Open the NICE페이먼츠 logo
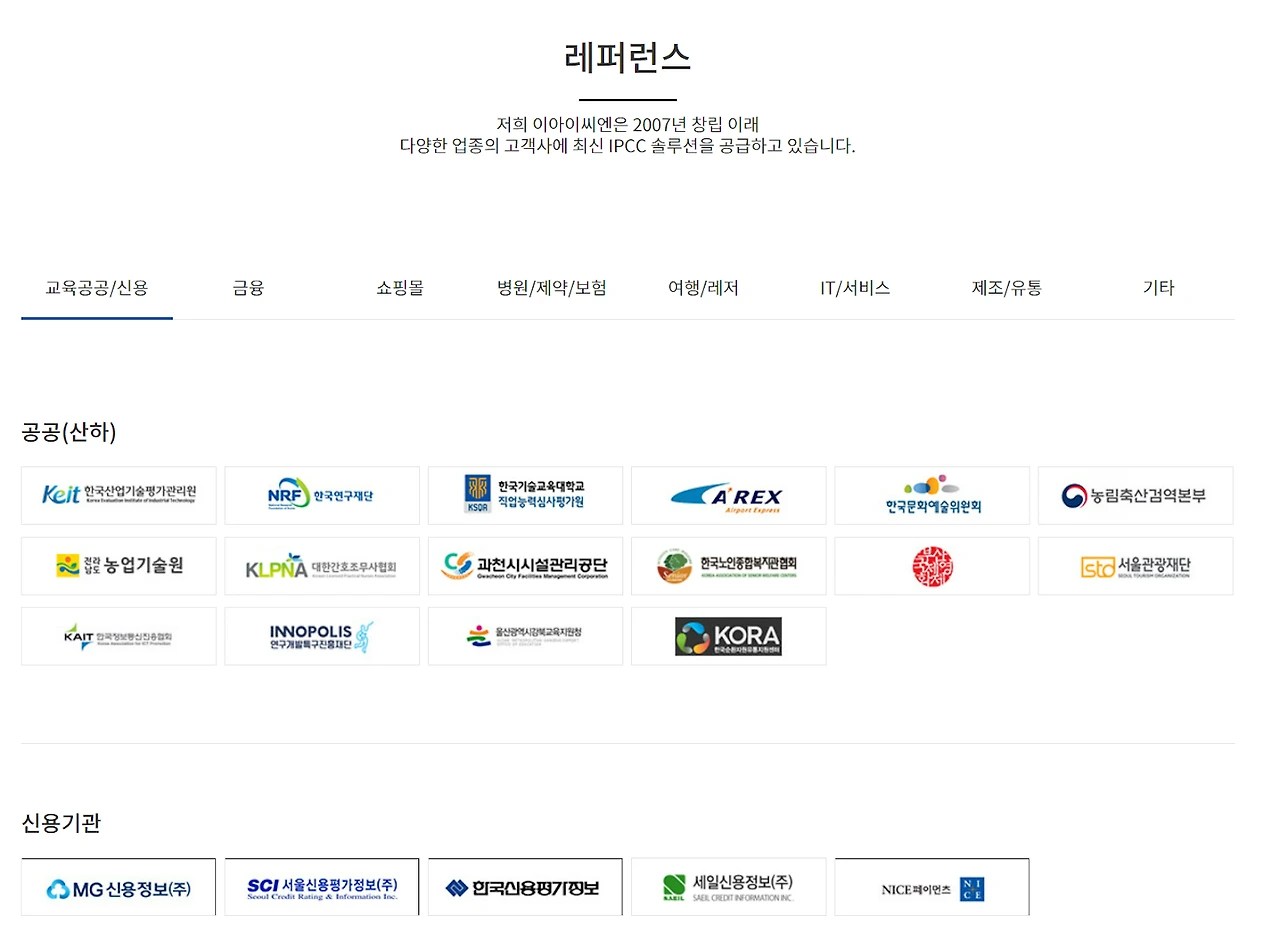The image size is (1280, 948). click(x=932, y=887)
